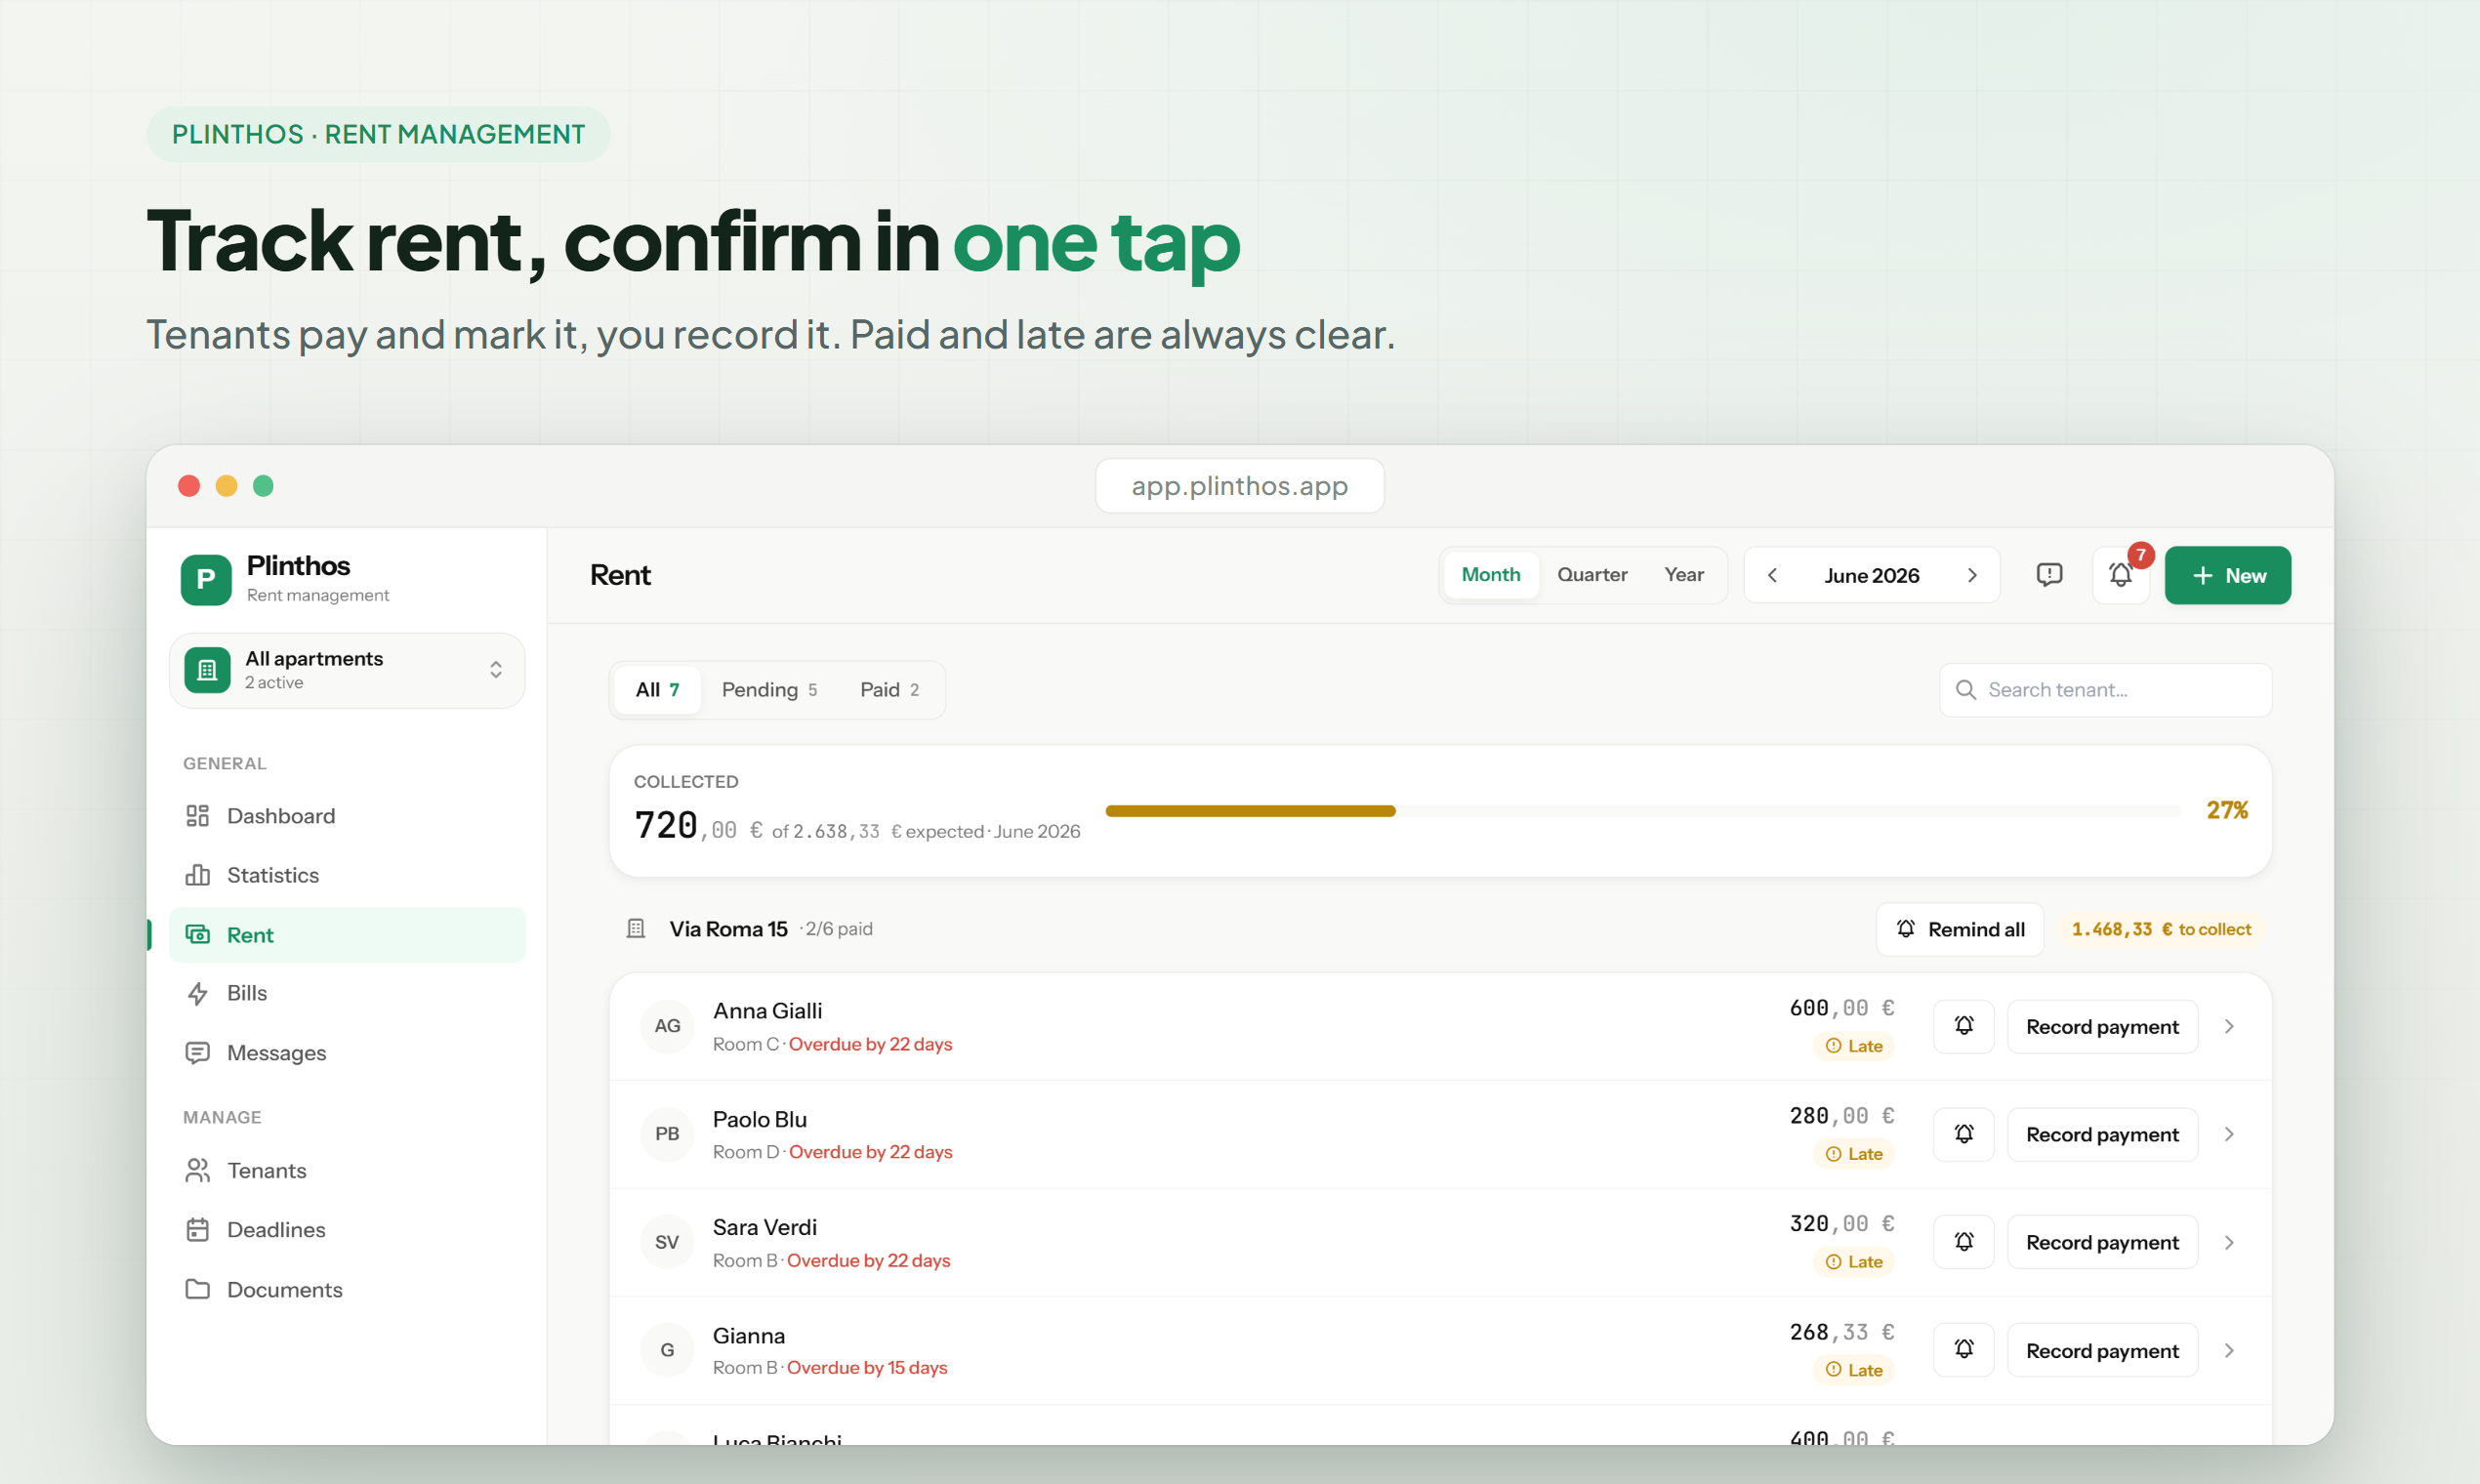Click the bell reminder for Paolo Blu
This screenshot has width=2480, height=1484.
click(1964, 1134)
